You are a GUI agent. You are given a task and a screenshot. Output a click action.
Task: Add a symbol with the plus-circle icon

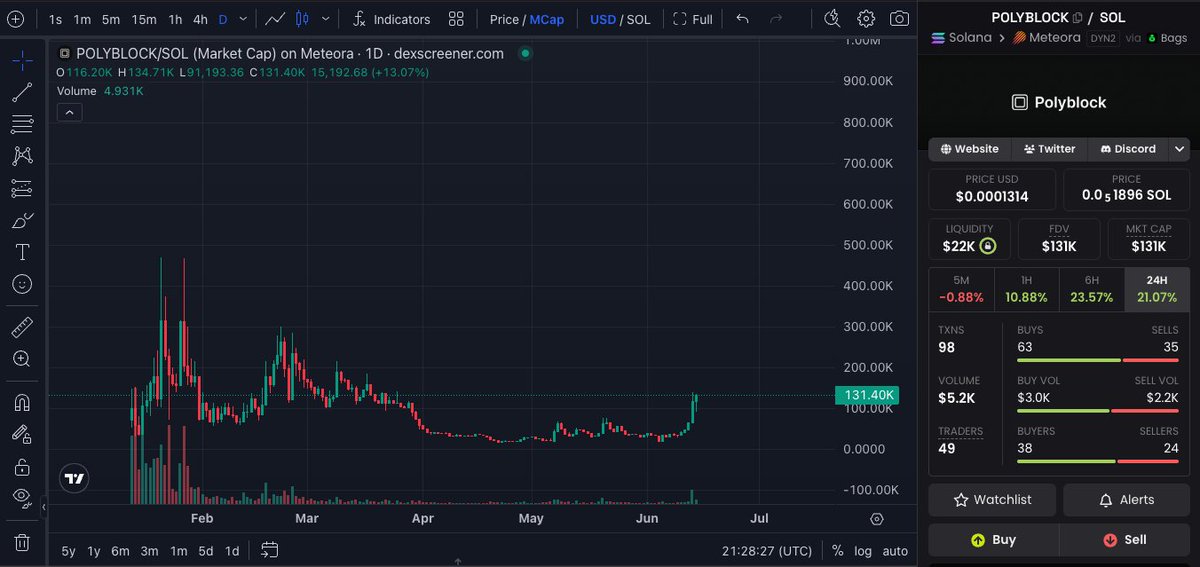click(x=15, y=19)
